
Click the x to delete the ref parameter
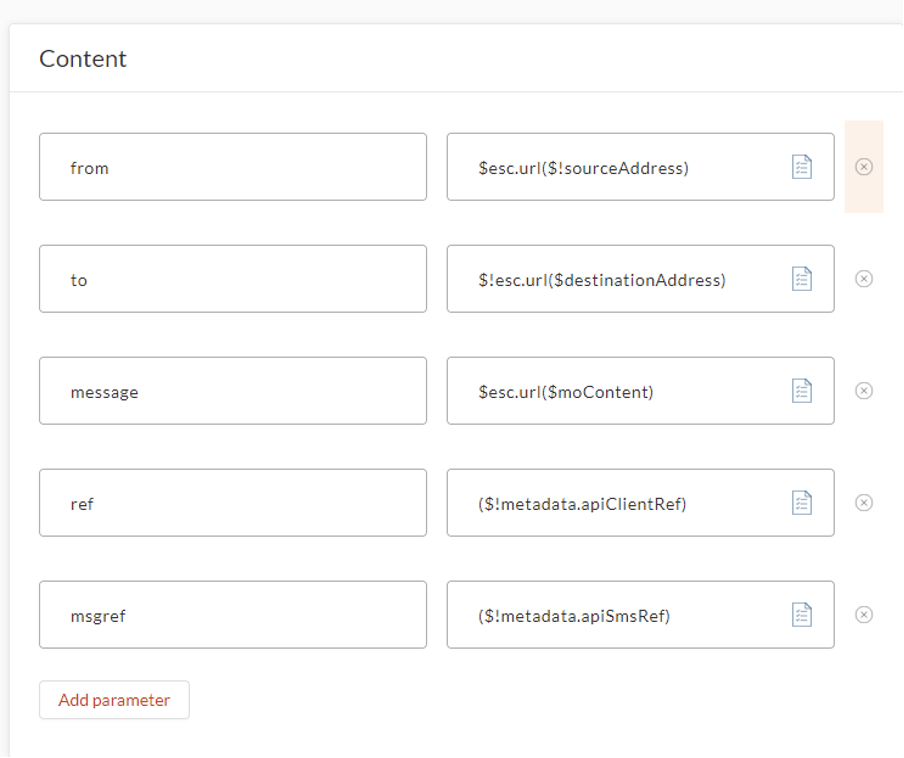coord(864,502)
